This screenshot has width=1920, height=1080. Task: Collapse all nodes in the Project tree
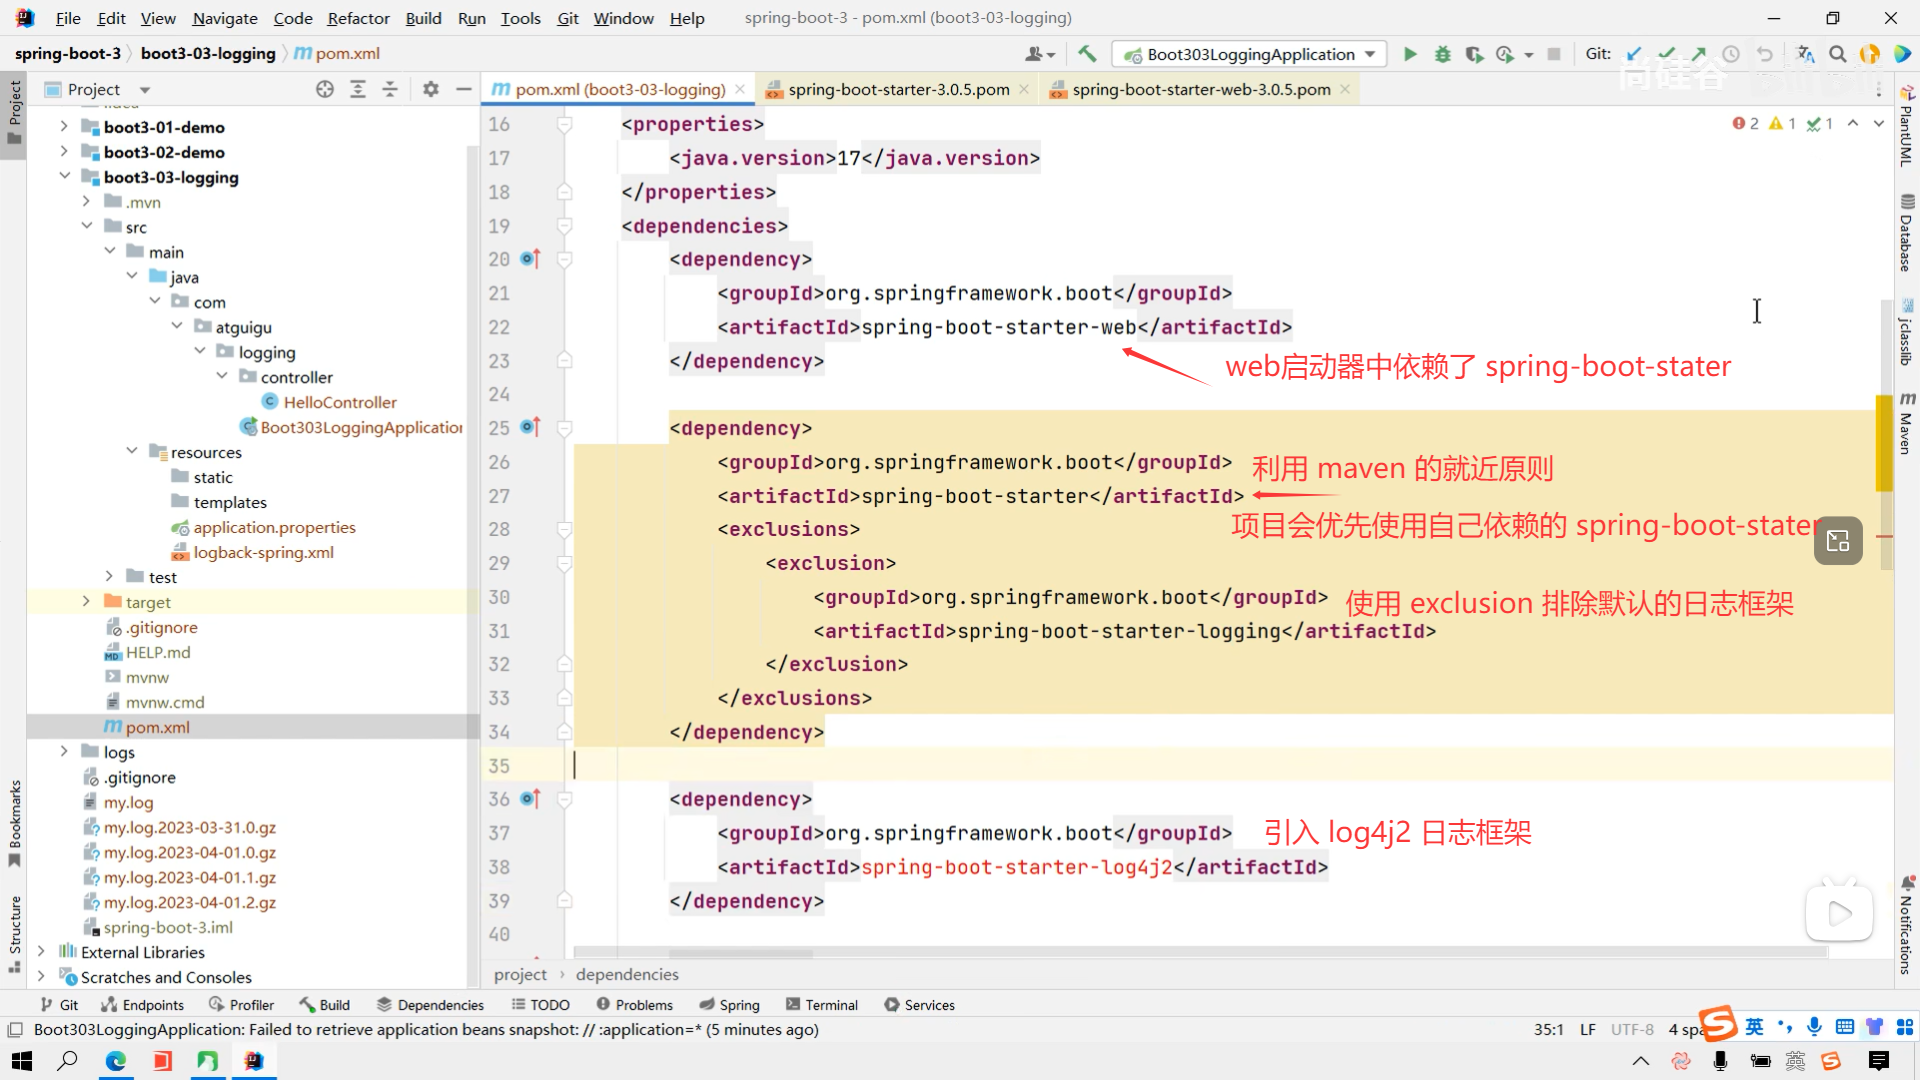pos(389,89)
